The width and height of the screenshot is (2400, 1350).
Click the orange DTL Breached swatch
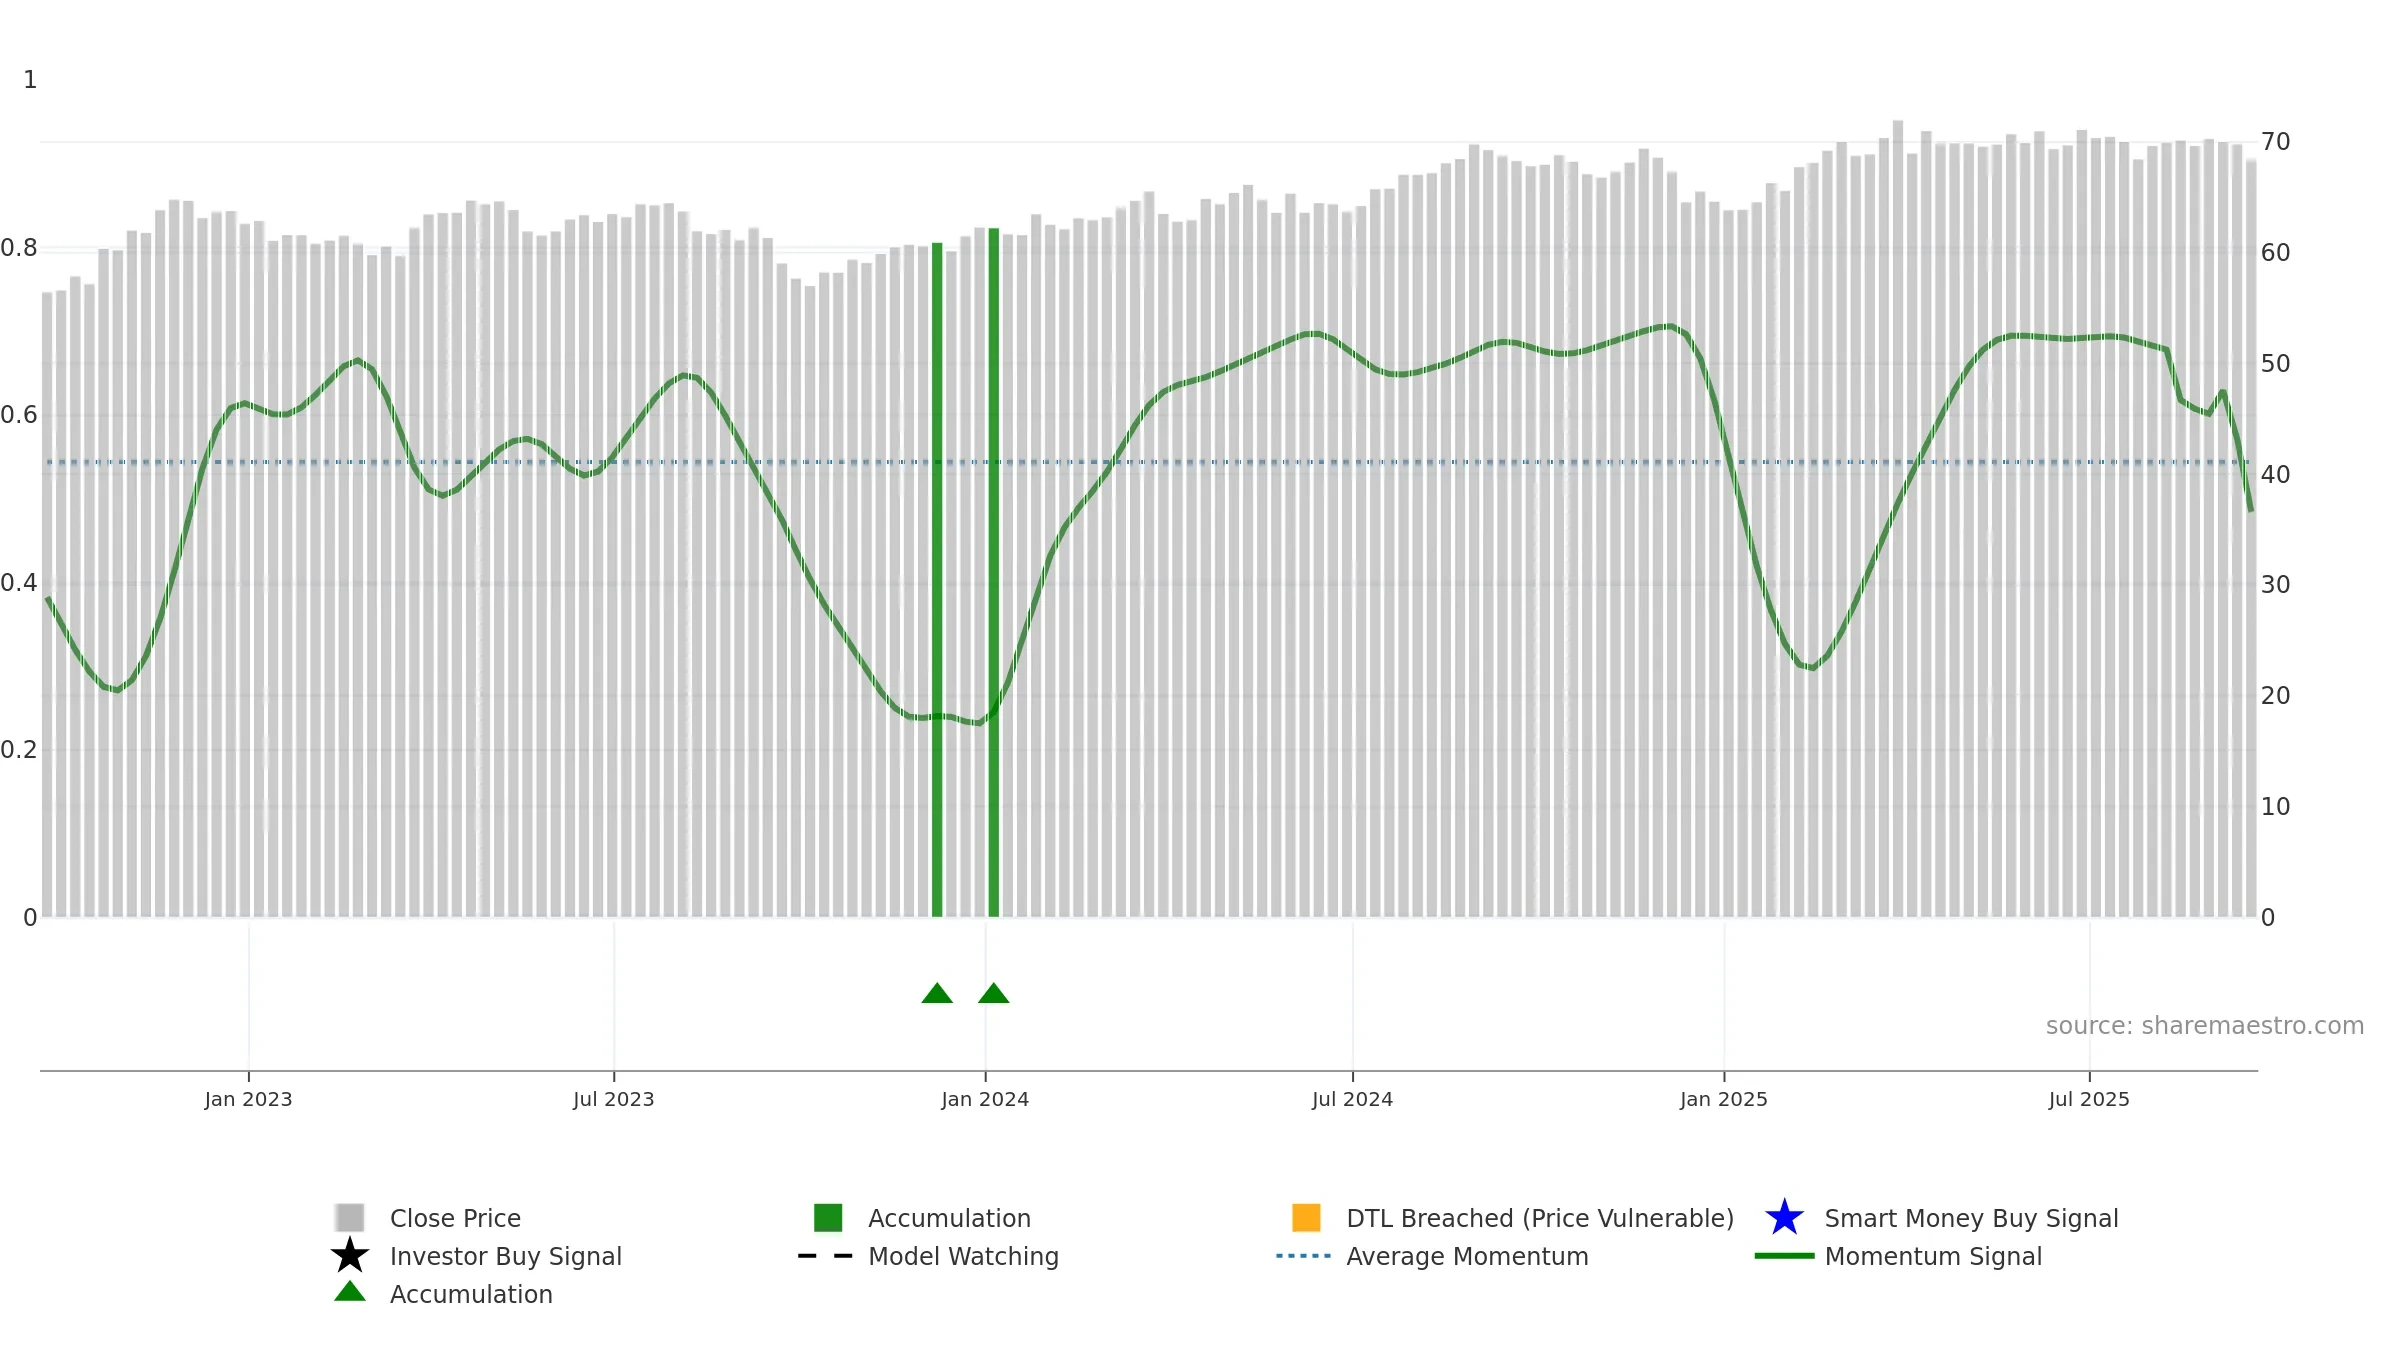1306,1218
